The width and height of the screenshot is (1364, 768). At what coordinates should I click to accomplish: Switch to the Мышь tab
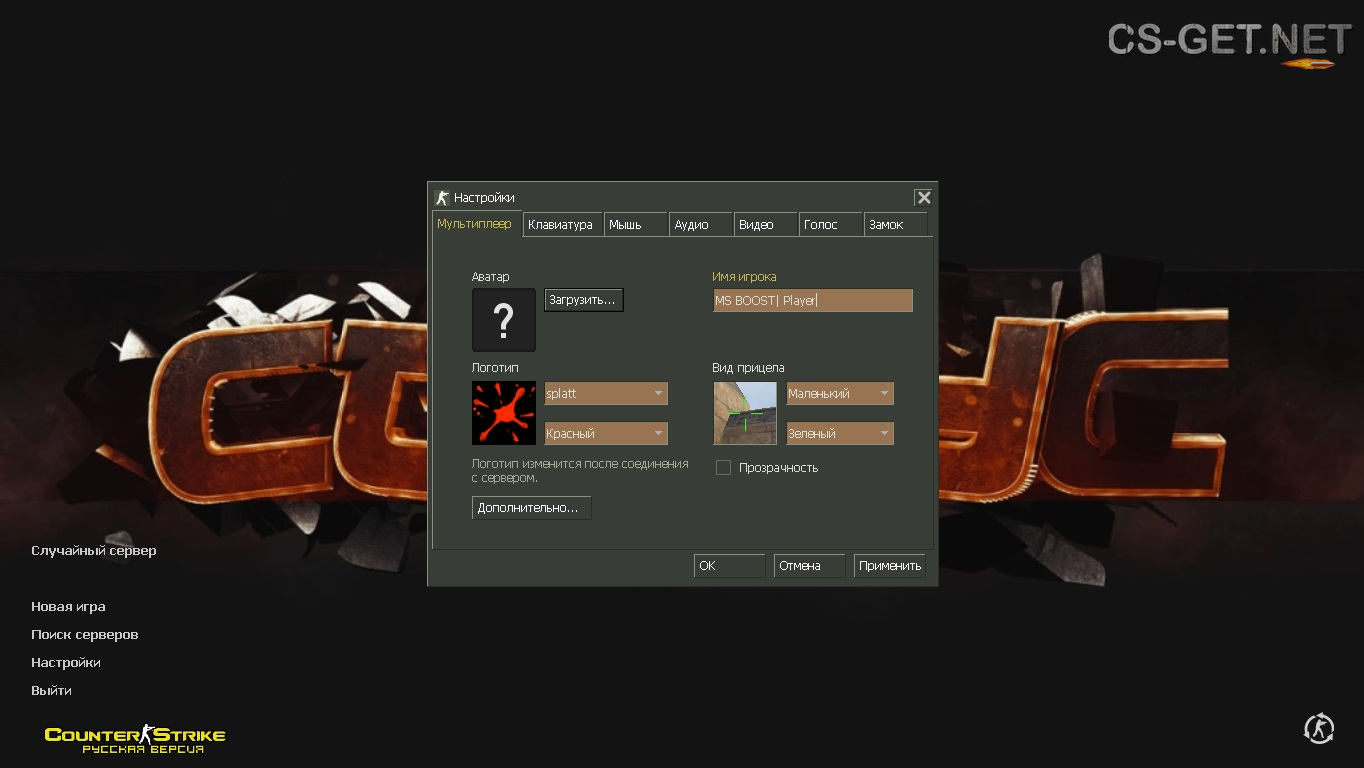coord(636,224)
